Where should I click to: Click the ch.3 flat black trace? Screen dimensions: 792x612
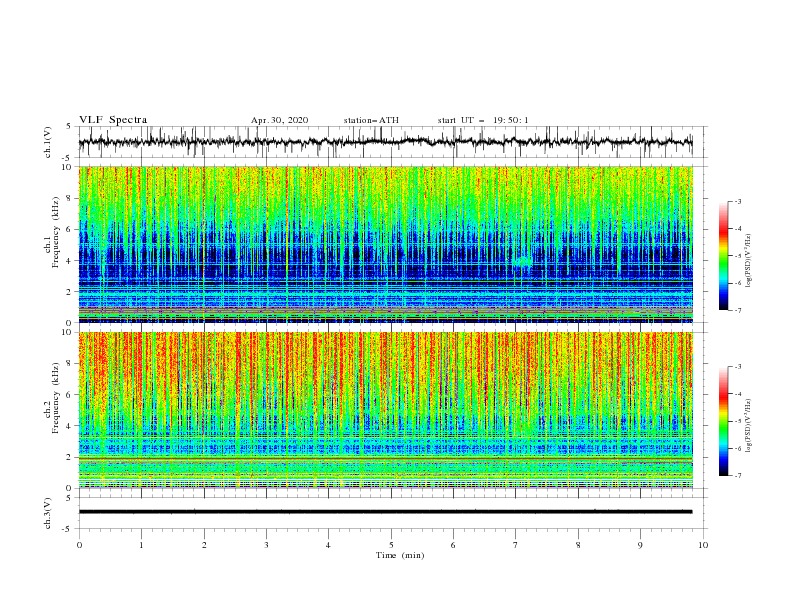coord(386,512)
